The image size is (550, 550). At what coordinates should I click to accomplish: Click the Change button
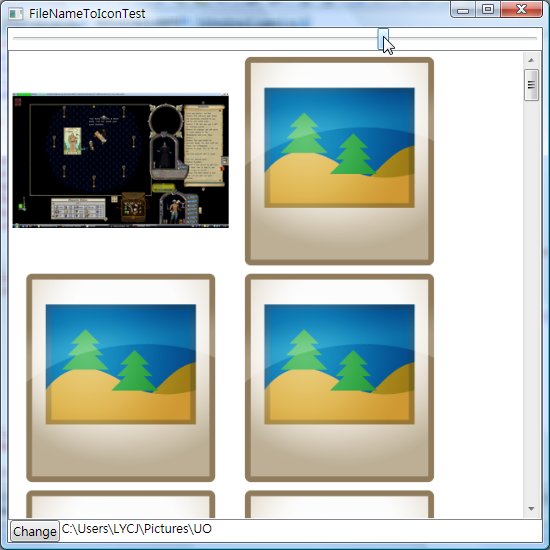[34, 531]
